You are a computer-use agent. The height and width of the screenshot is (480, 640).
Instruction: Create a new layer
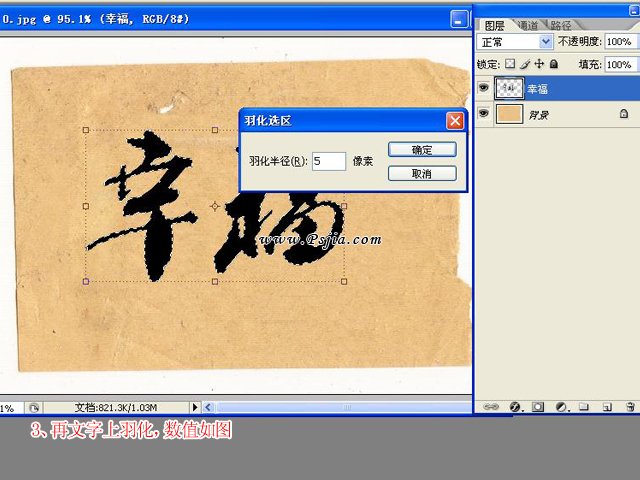click(x=607, y=407)
